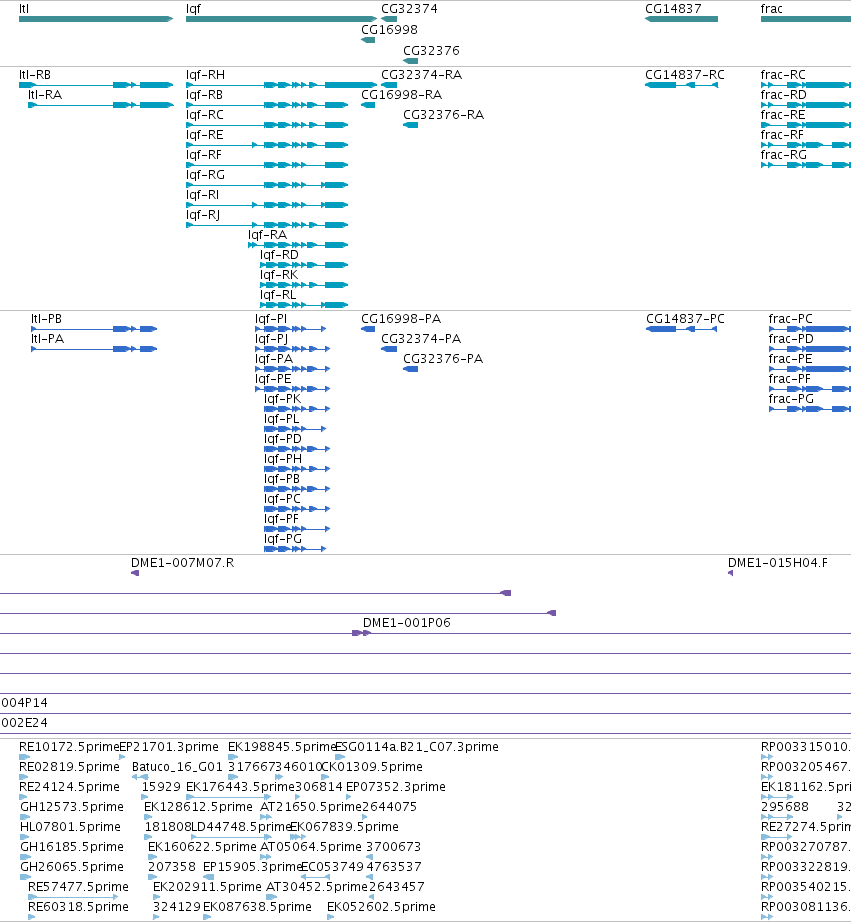Click the 002E24 clone label

click(x=25, y=723)
